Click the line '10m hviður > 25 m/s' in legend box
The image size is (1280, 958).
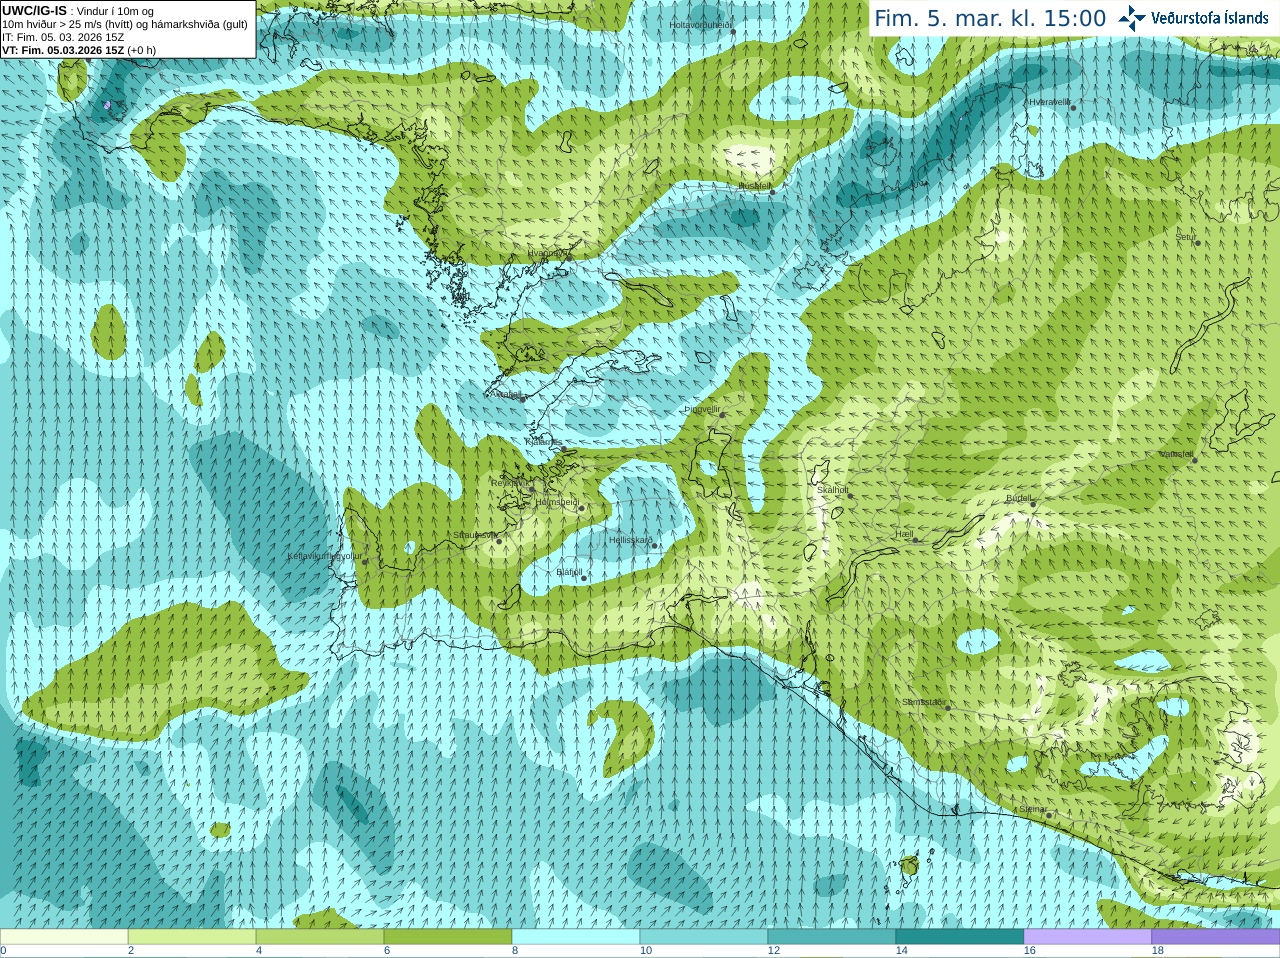click(125, 24)
